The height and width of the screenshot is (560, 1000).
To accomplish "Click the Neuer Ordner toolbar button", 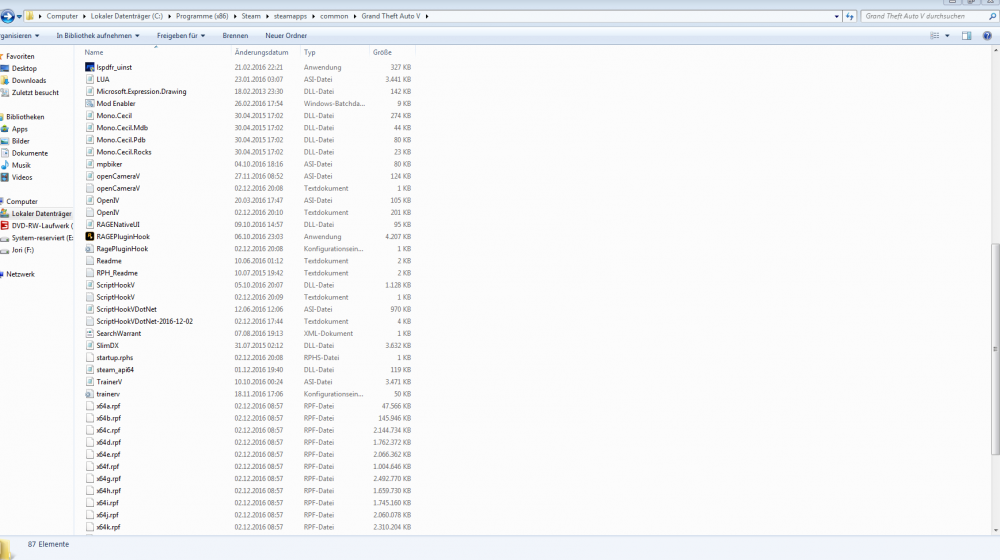I will coord(286,36).
